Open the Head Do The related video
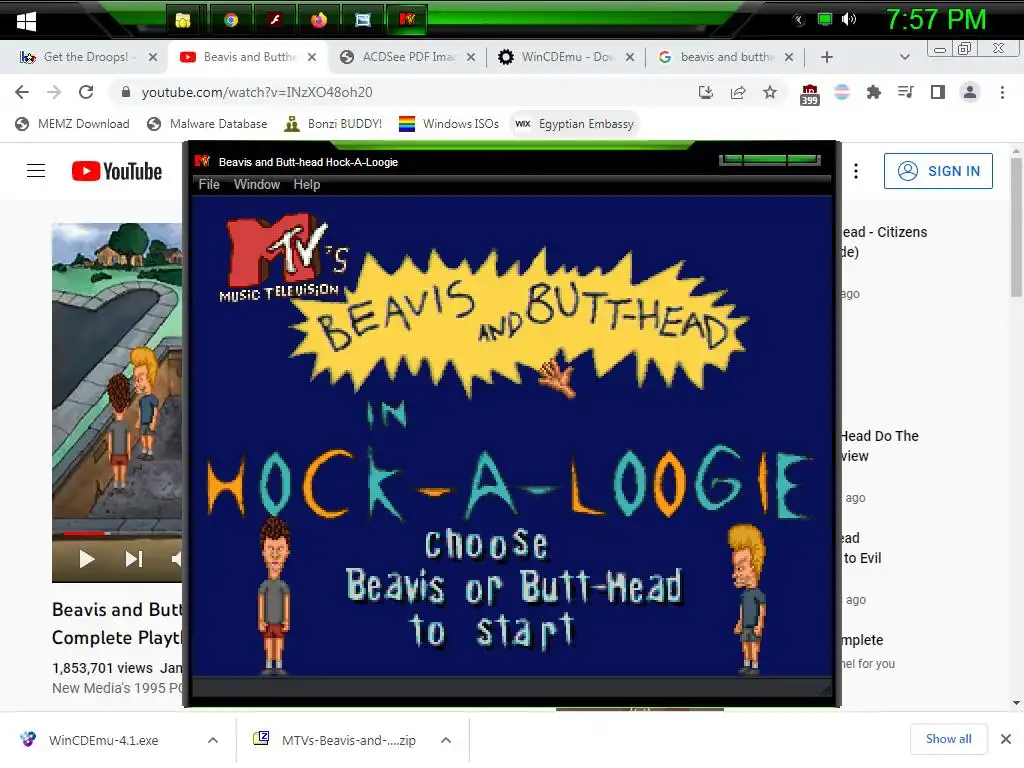1024x768 pixels. point(879,446)
